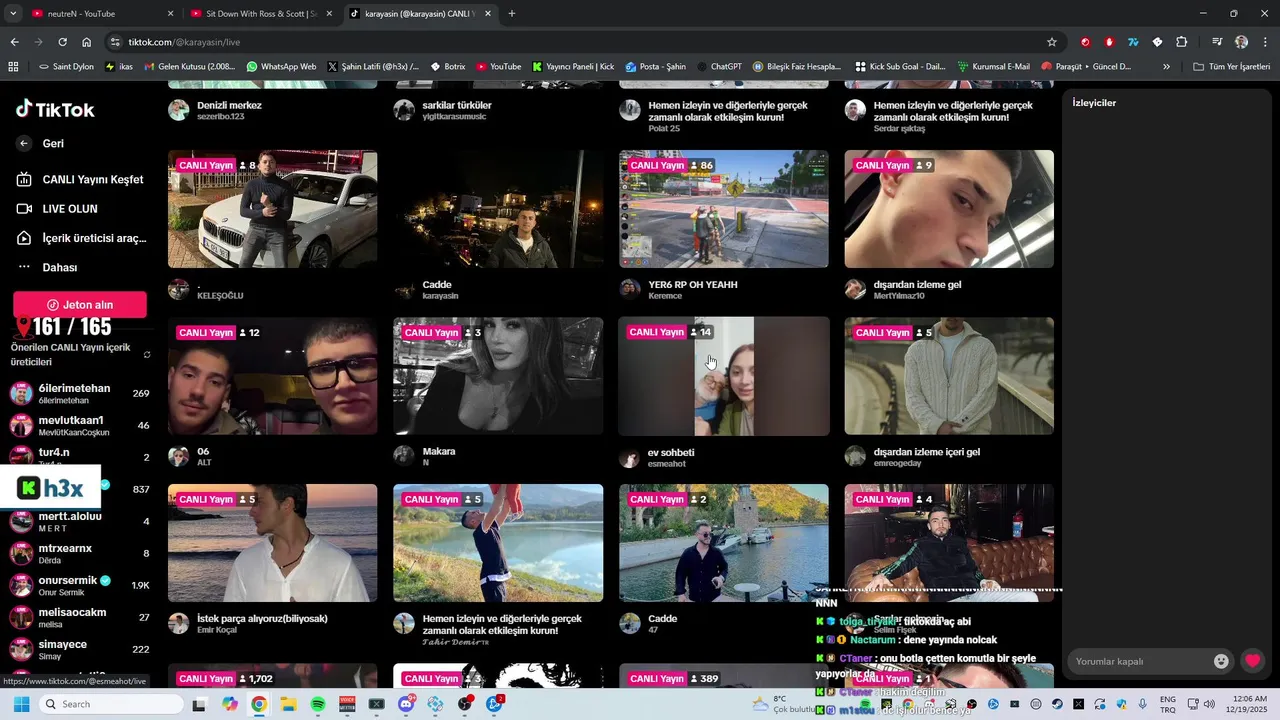Open the Windows Start menu

(21, 704)
